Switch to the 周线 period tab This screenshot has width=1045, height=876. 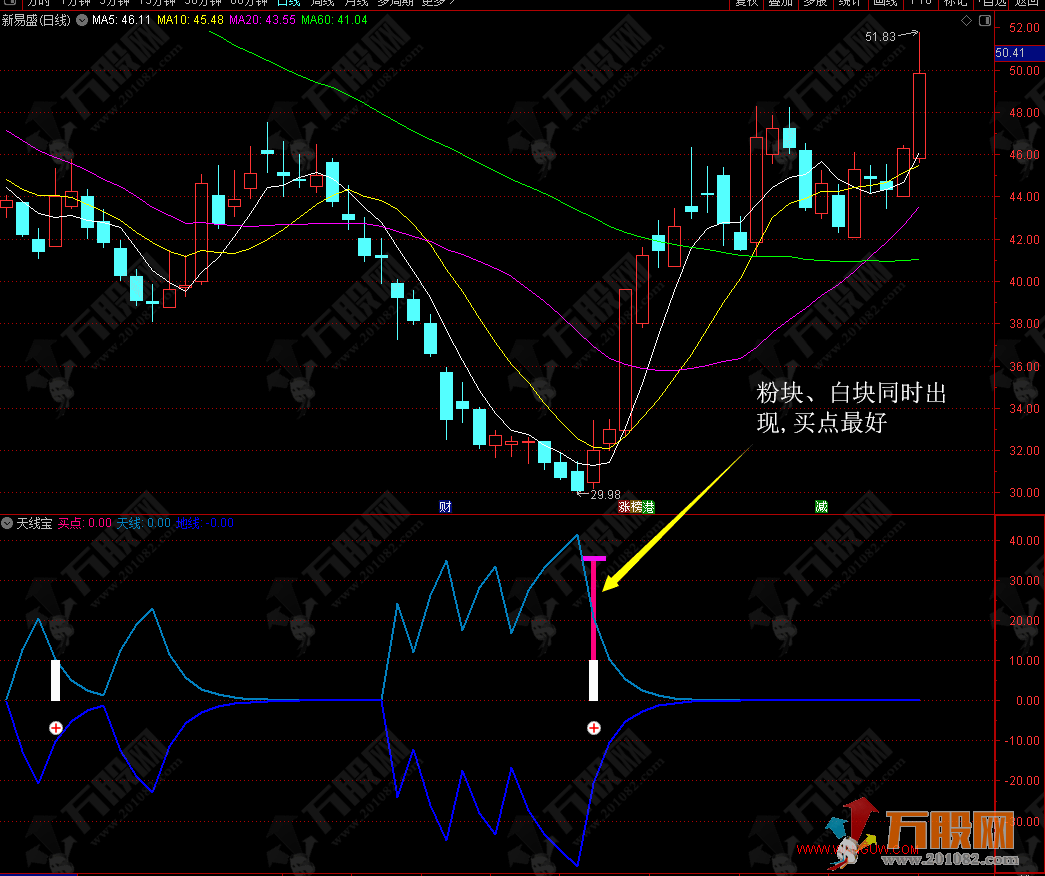(322, 3)
